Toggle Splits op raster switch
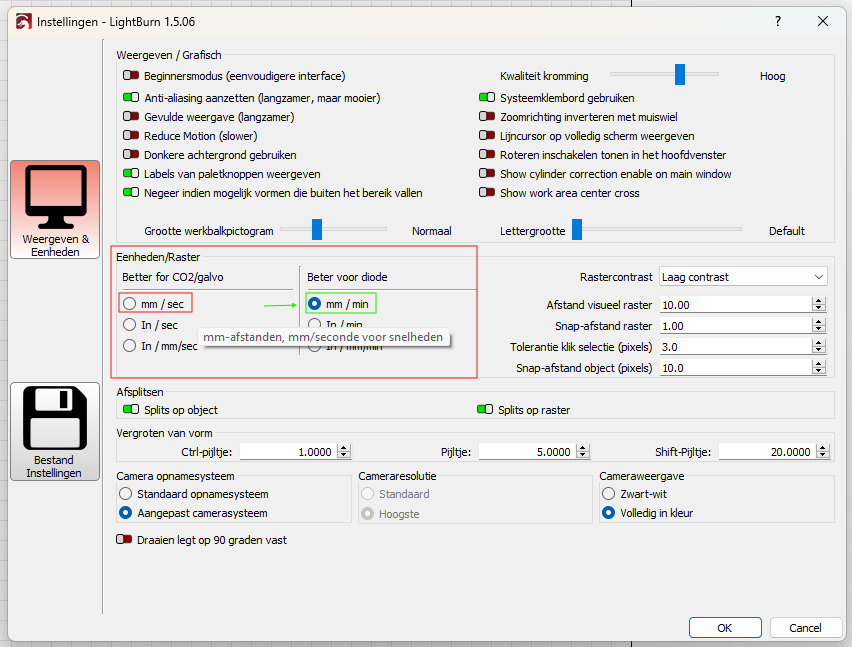852x647 pixels. (485, 409)
